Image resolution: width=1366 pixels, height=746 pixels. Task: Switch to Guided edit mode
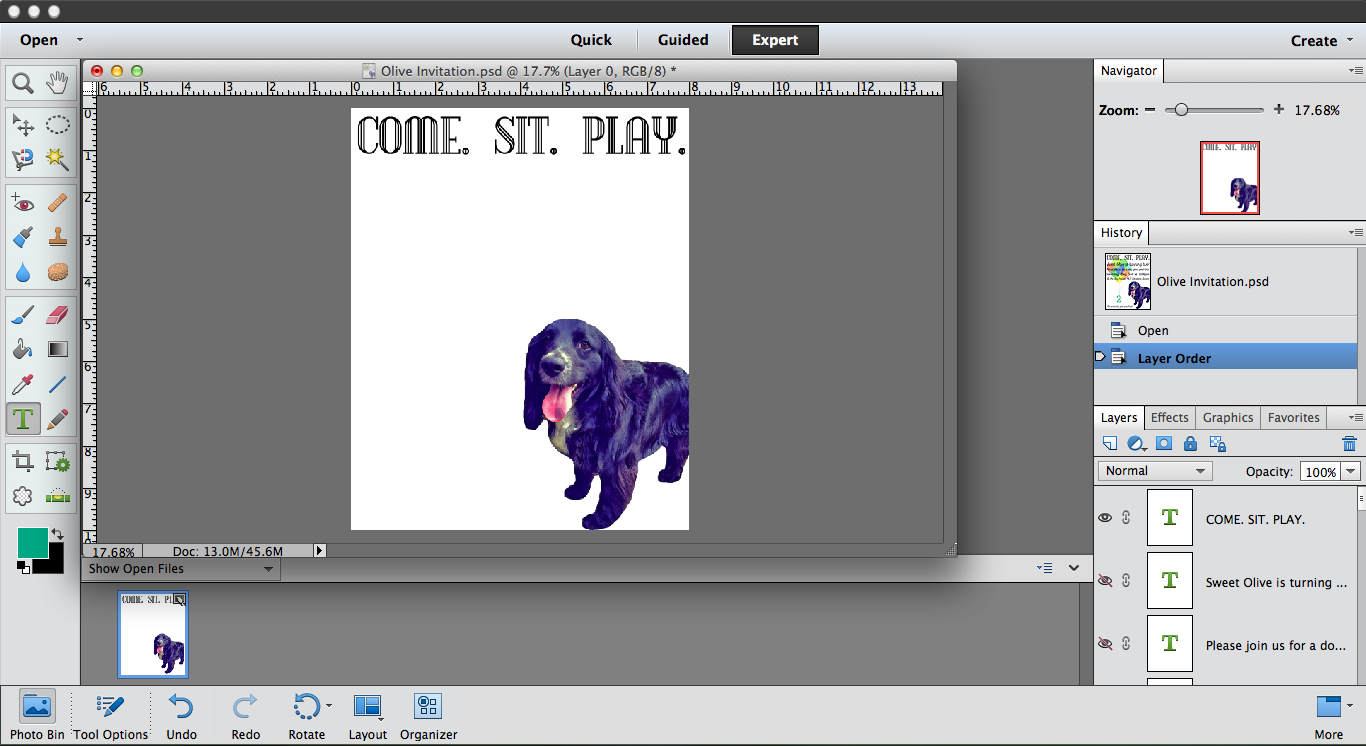point(683,40)
